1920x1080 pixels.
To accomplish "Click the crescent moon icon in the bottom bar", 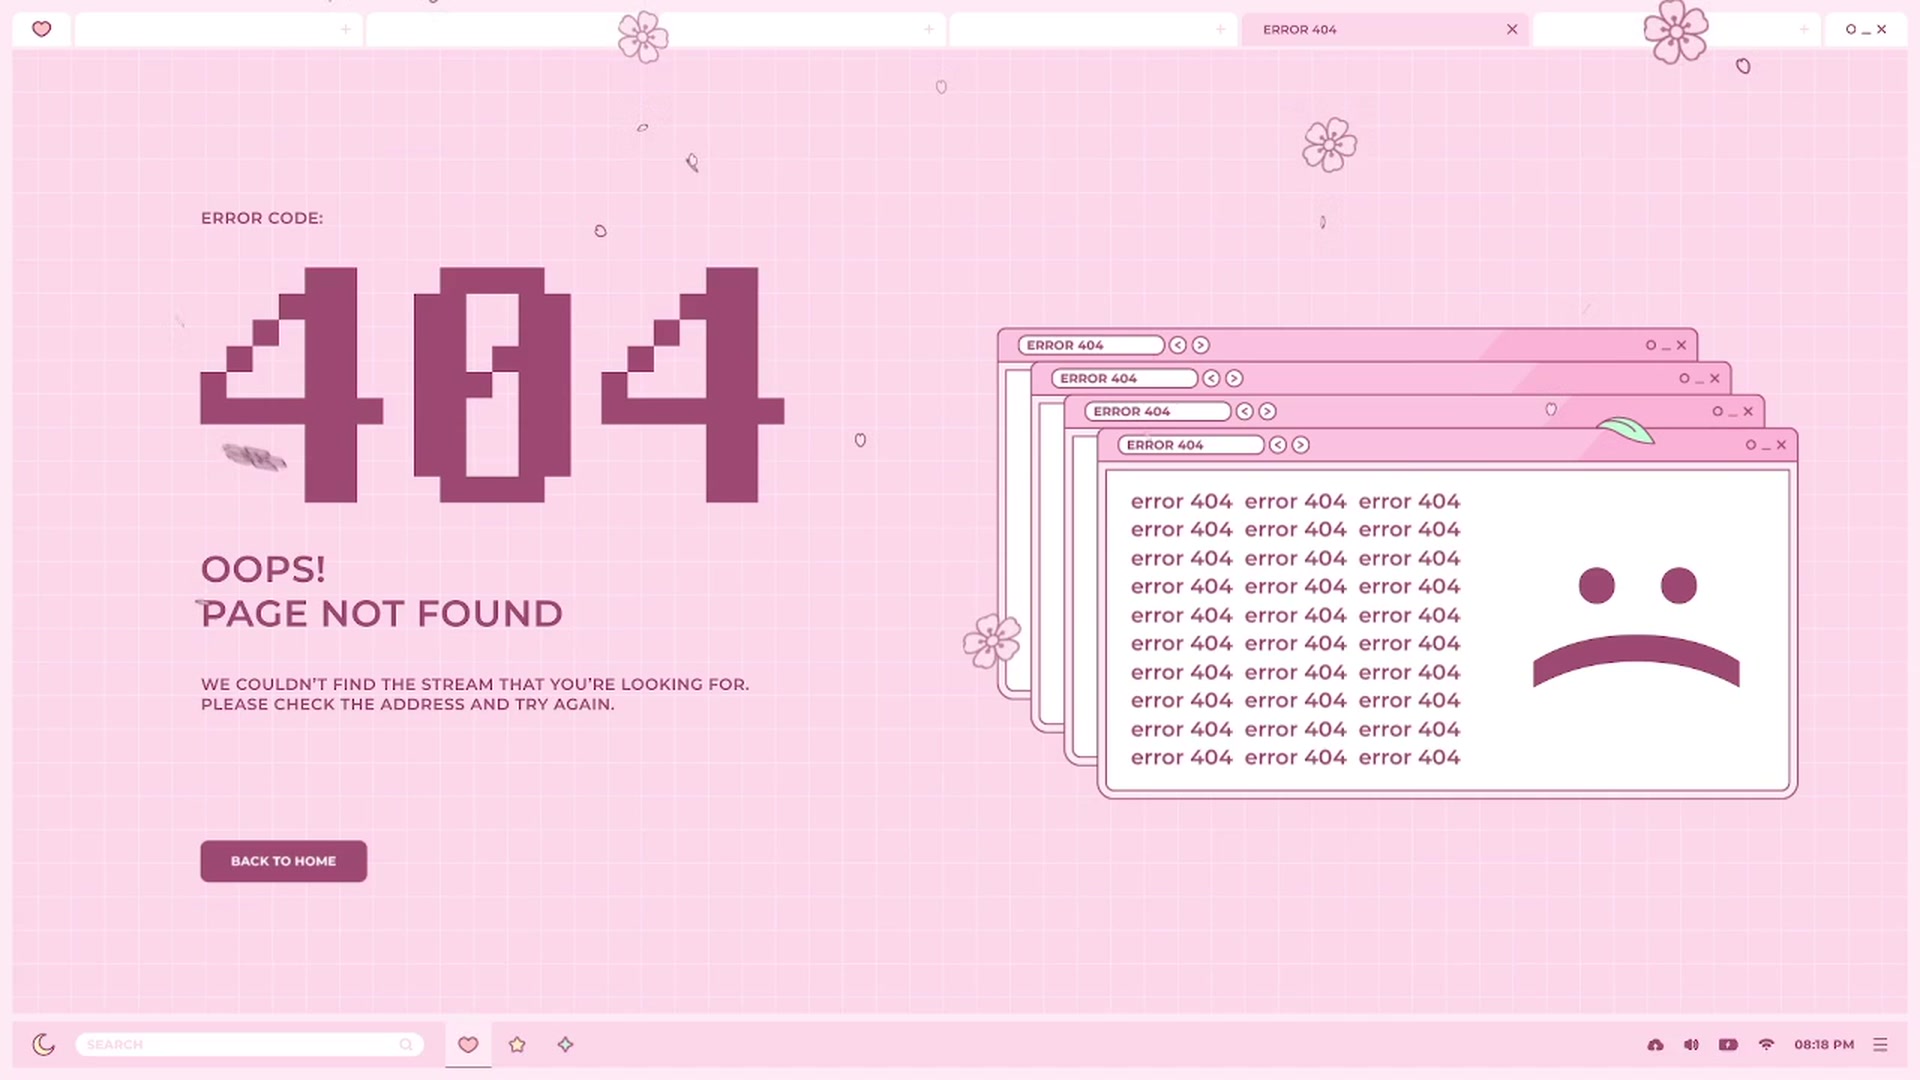I will 43,1044.
